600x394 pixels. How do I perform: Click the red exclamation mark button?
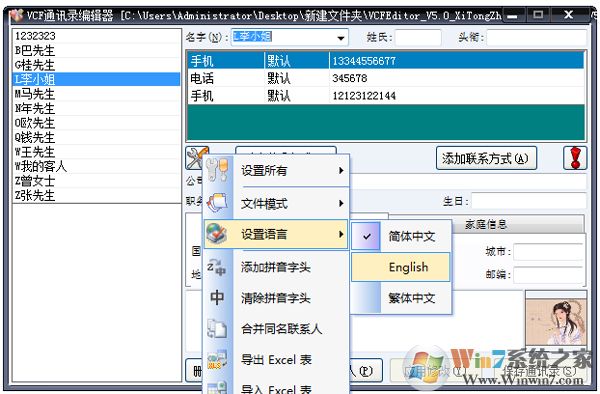click(x=575, y=158)
